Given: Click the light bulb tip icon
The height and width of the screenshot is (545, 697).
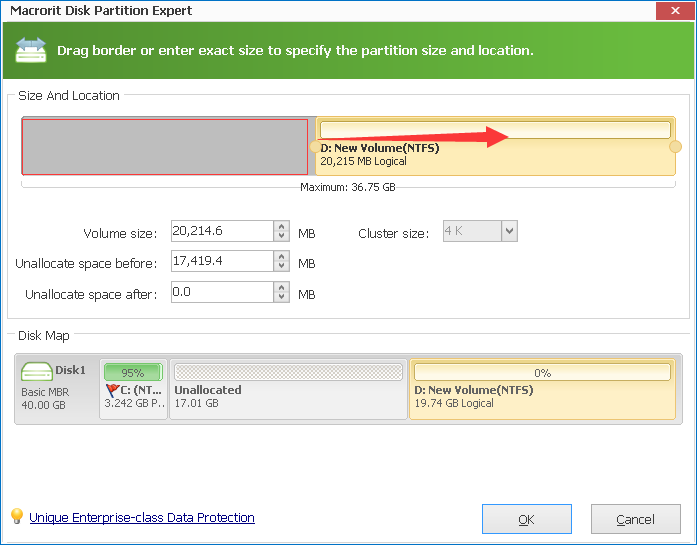Looking at the screenshot, I should pyautogui.click(x=17, y=516).
